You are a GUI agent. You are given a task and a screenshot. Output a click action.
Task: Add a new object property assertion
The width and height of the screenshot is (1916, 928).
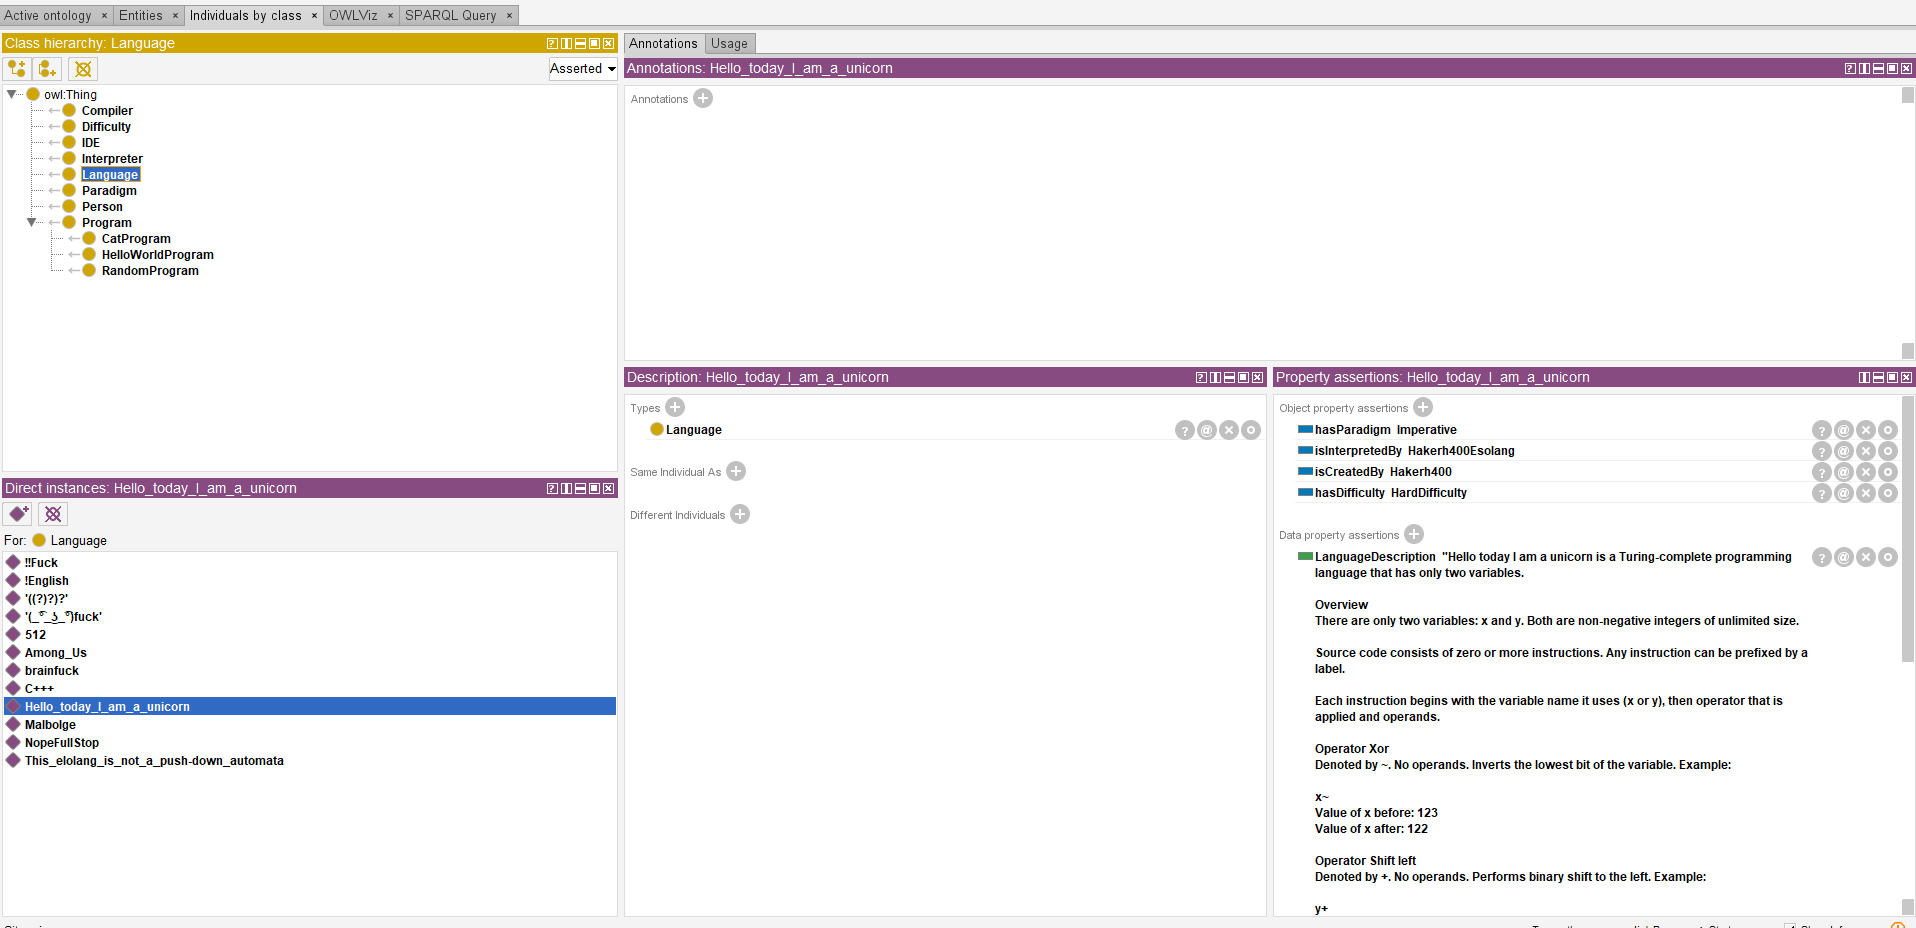coord(1423,407)
